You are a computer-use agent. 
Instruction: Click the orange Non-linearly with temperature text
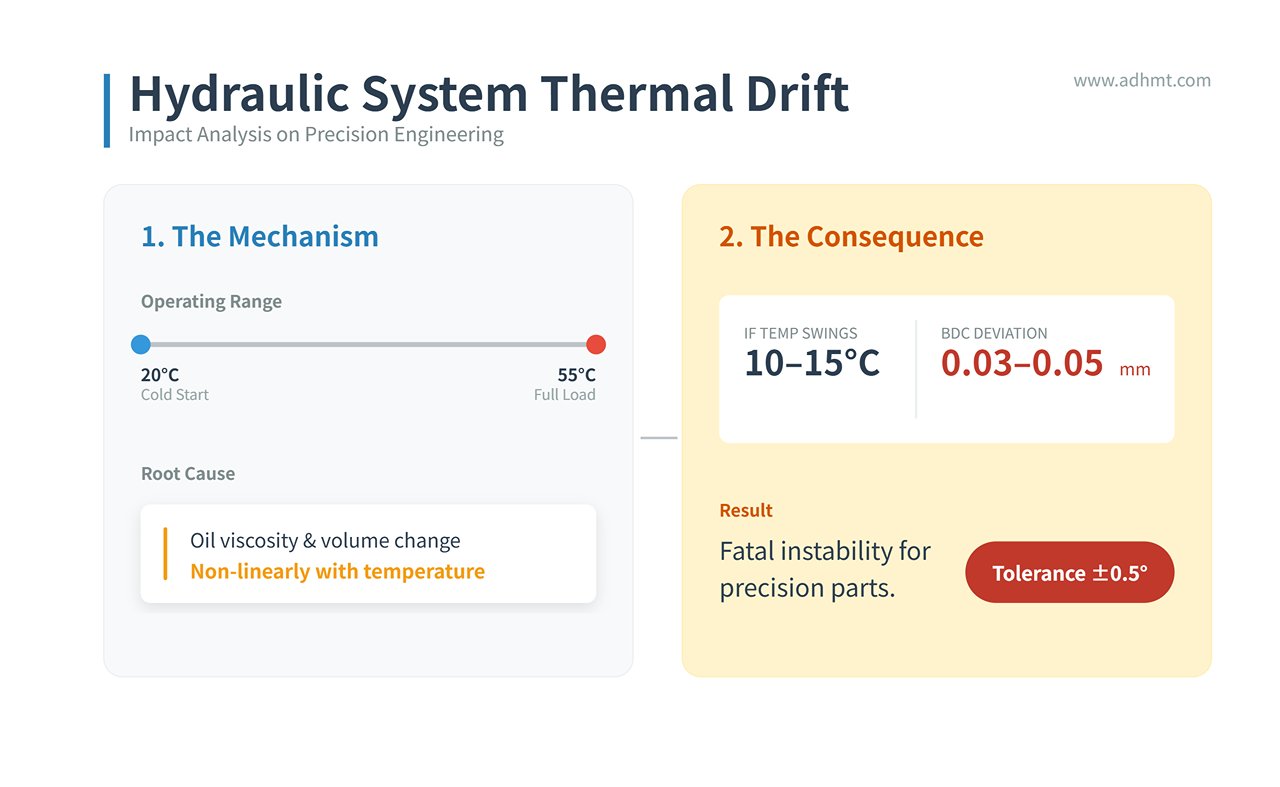[337, 572]
